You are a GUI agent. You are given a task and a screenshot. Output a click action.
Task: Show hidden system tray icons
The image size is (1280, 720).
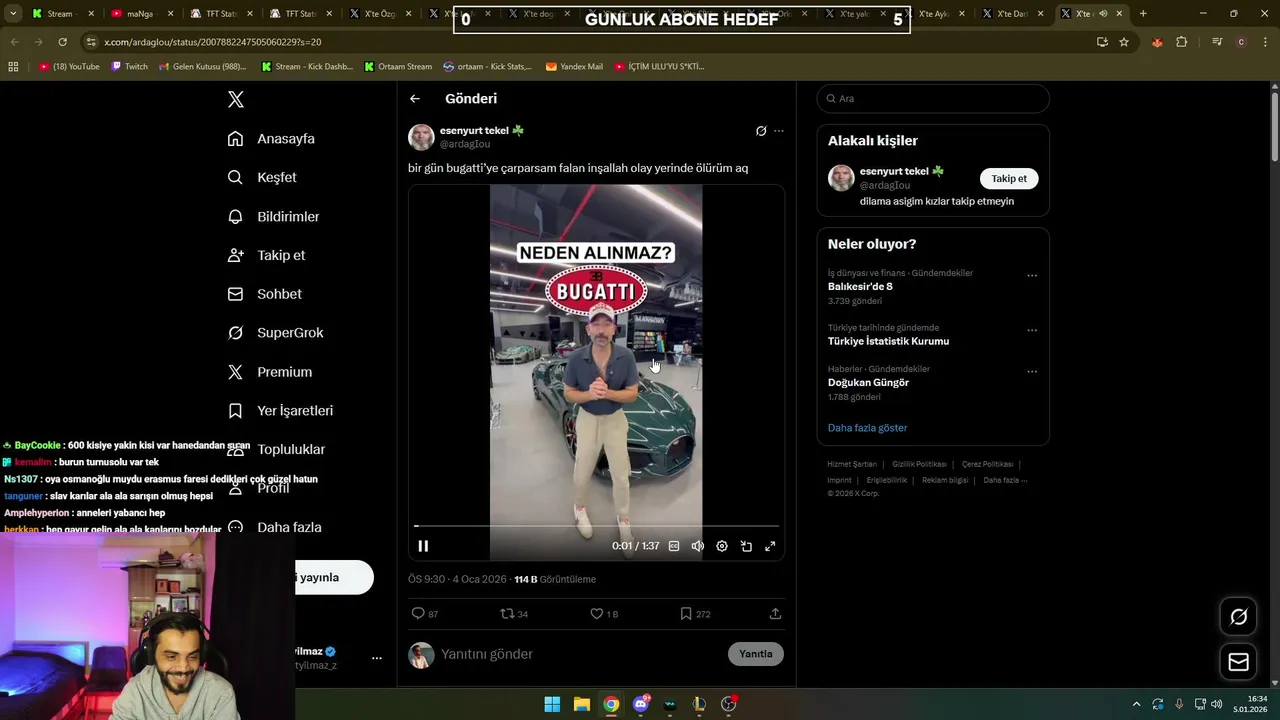click(x=1136, y=704)
